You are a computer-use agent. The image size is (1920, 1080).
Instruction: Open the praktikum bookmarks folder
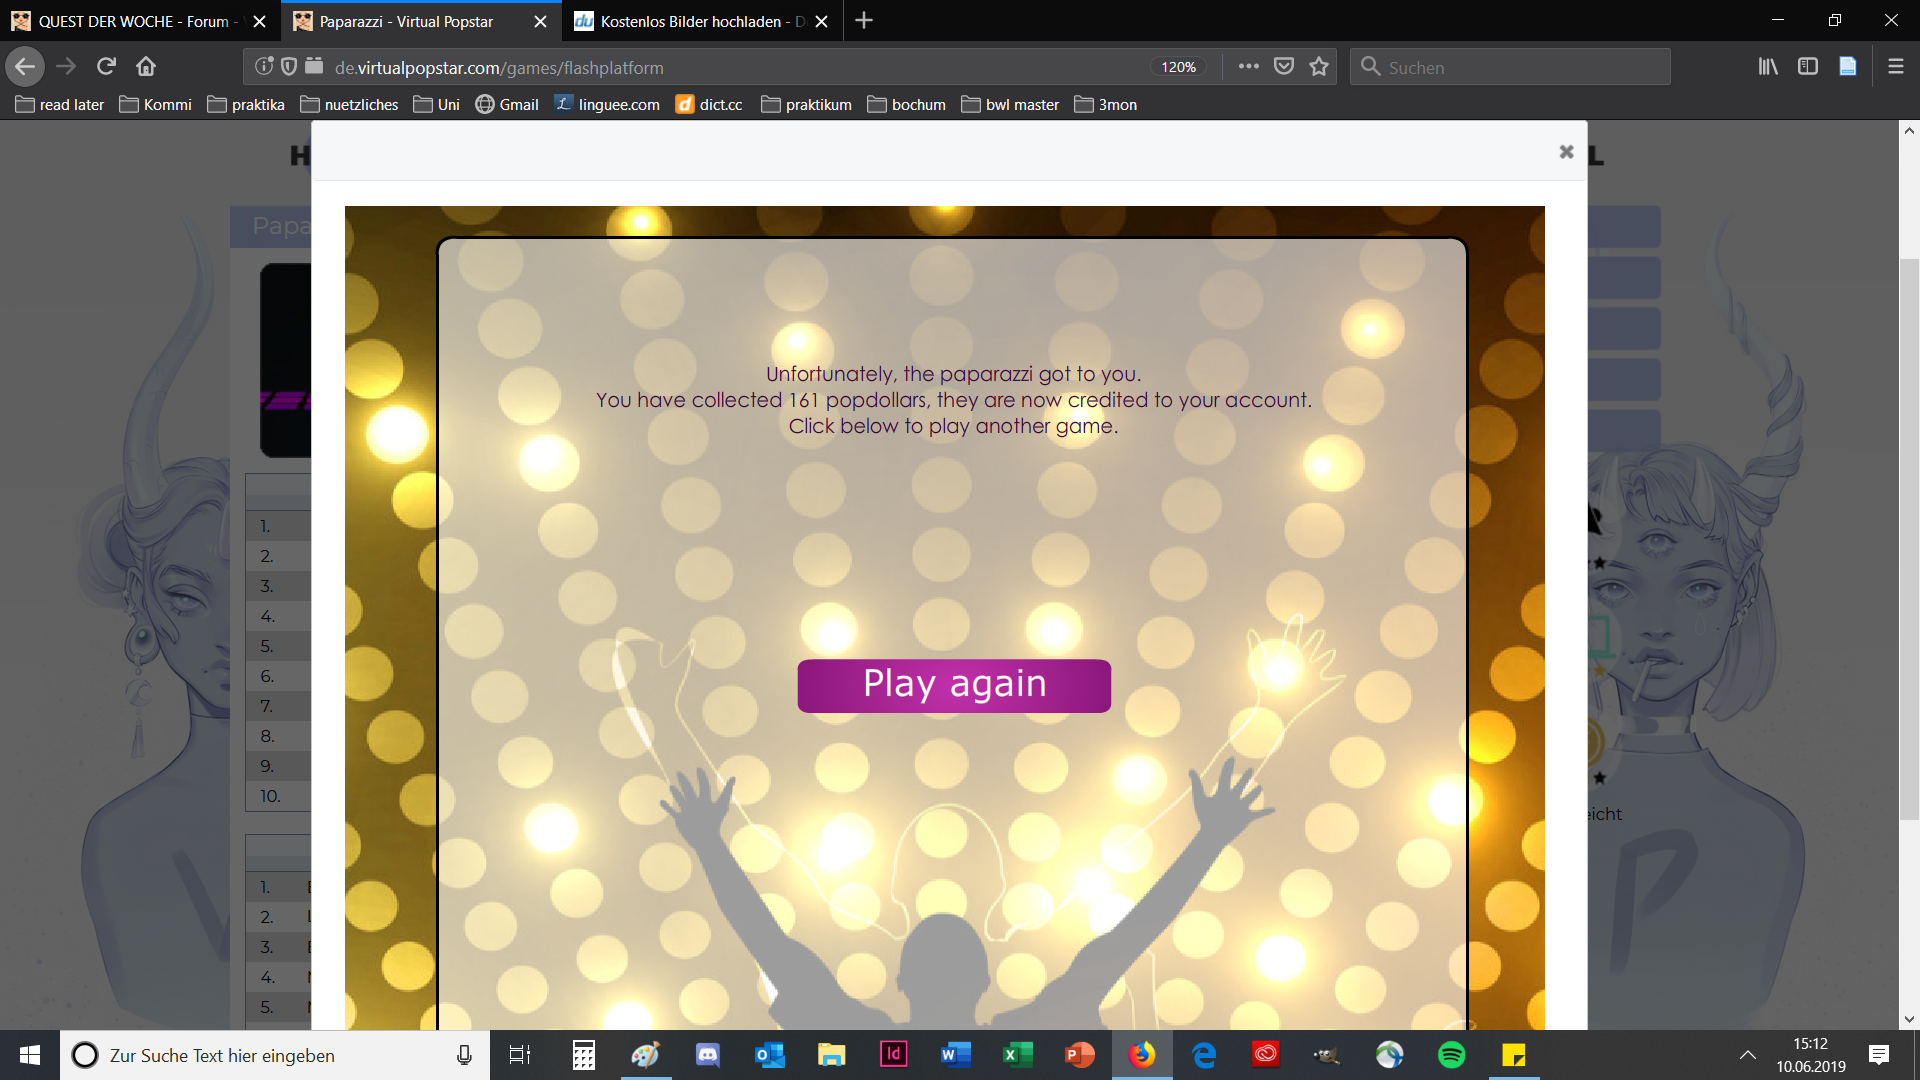point(806,105)
